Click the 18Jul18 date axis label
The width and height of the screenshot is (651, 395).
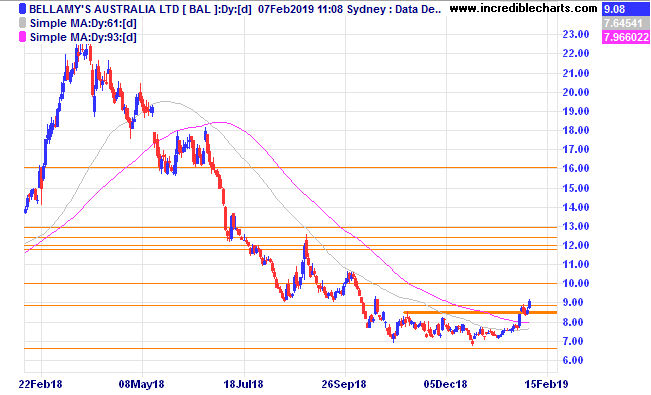click(x=243, y=384)
